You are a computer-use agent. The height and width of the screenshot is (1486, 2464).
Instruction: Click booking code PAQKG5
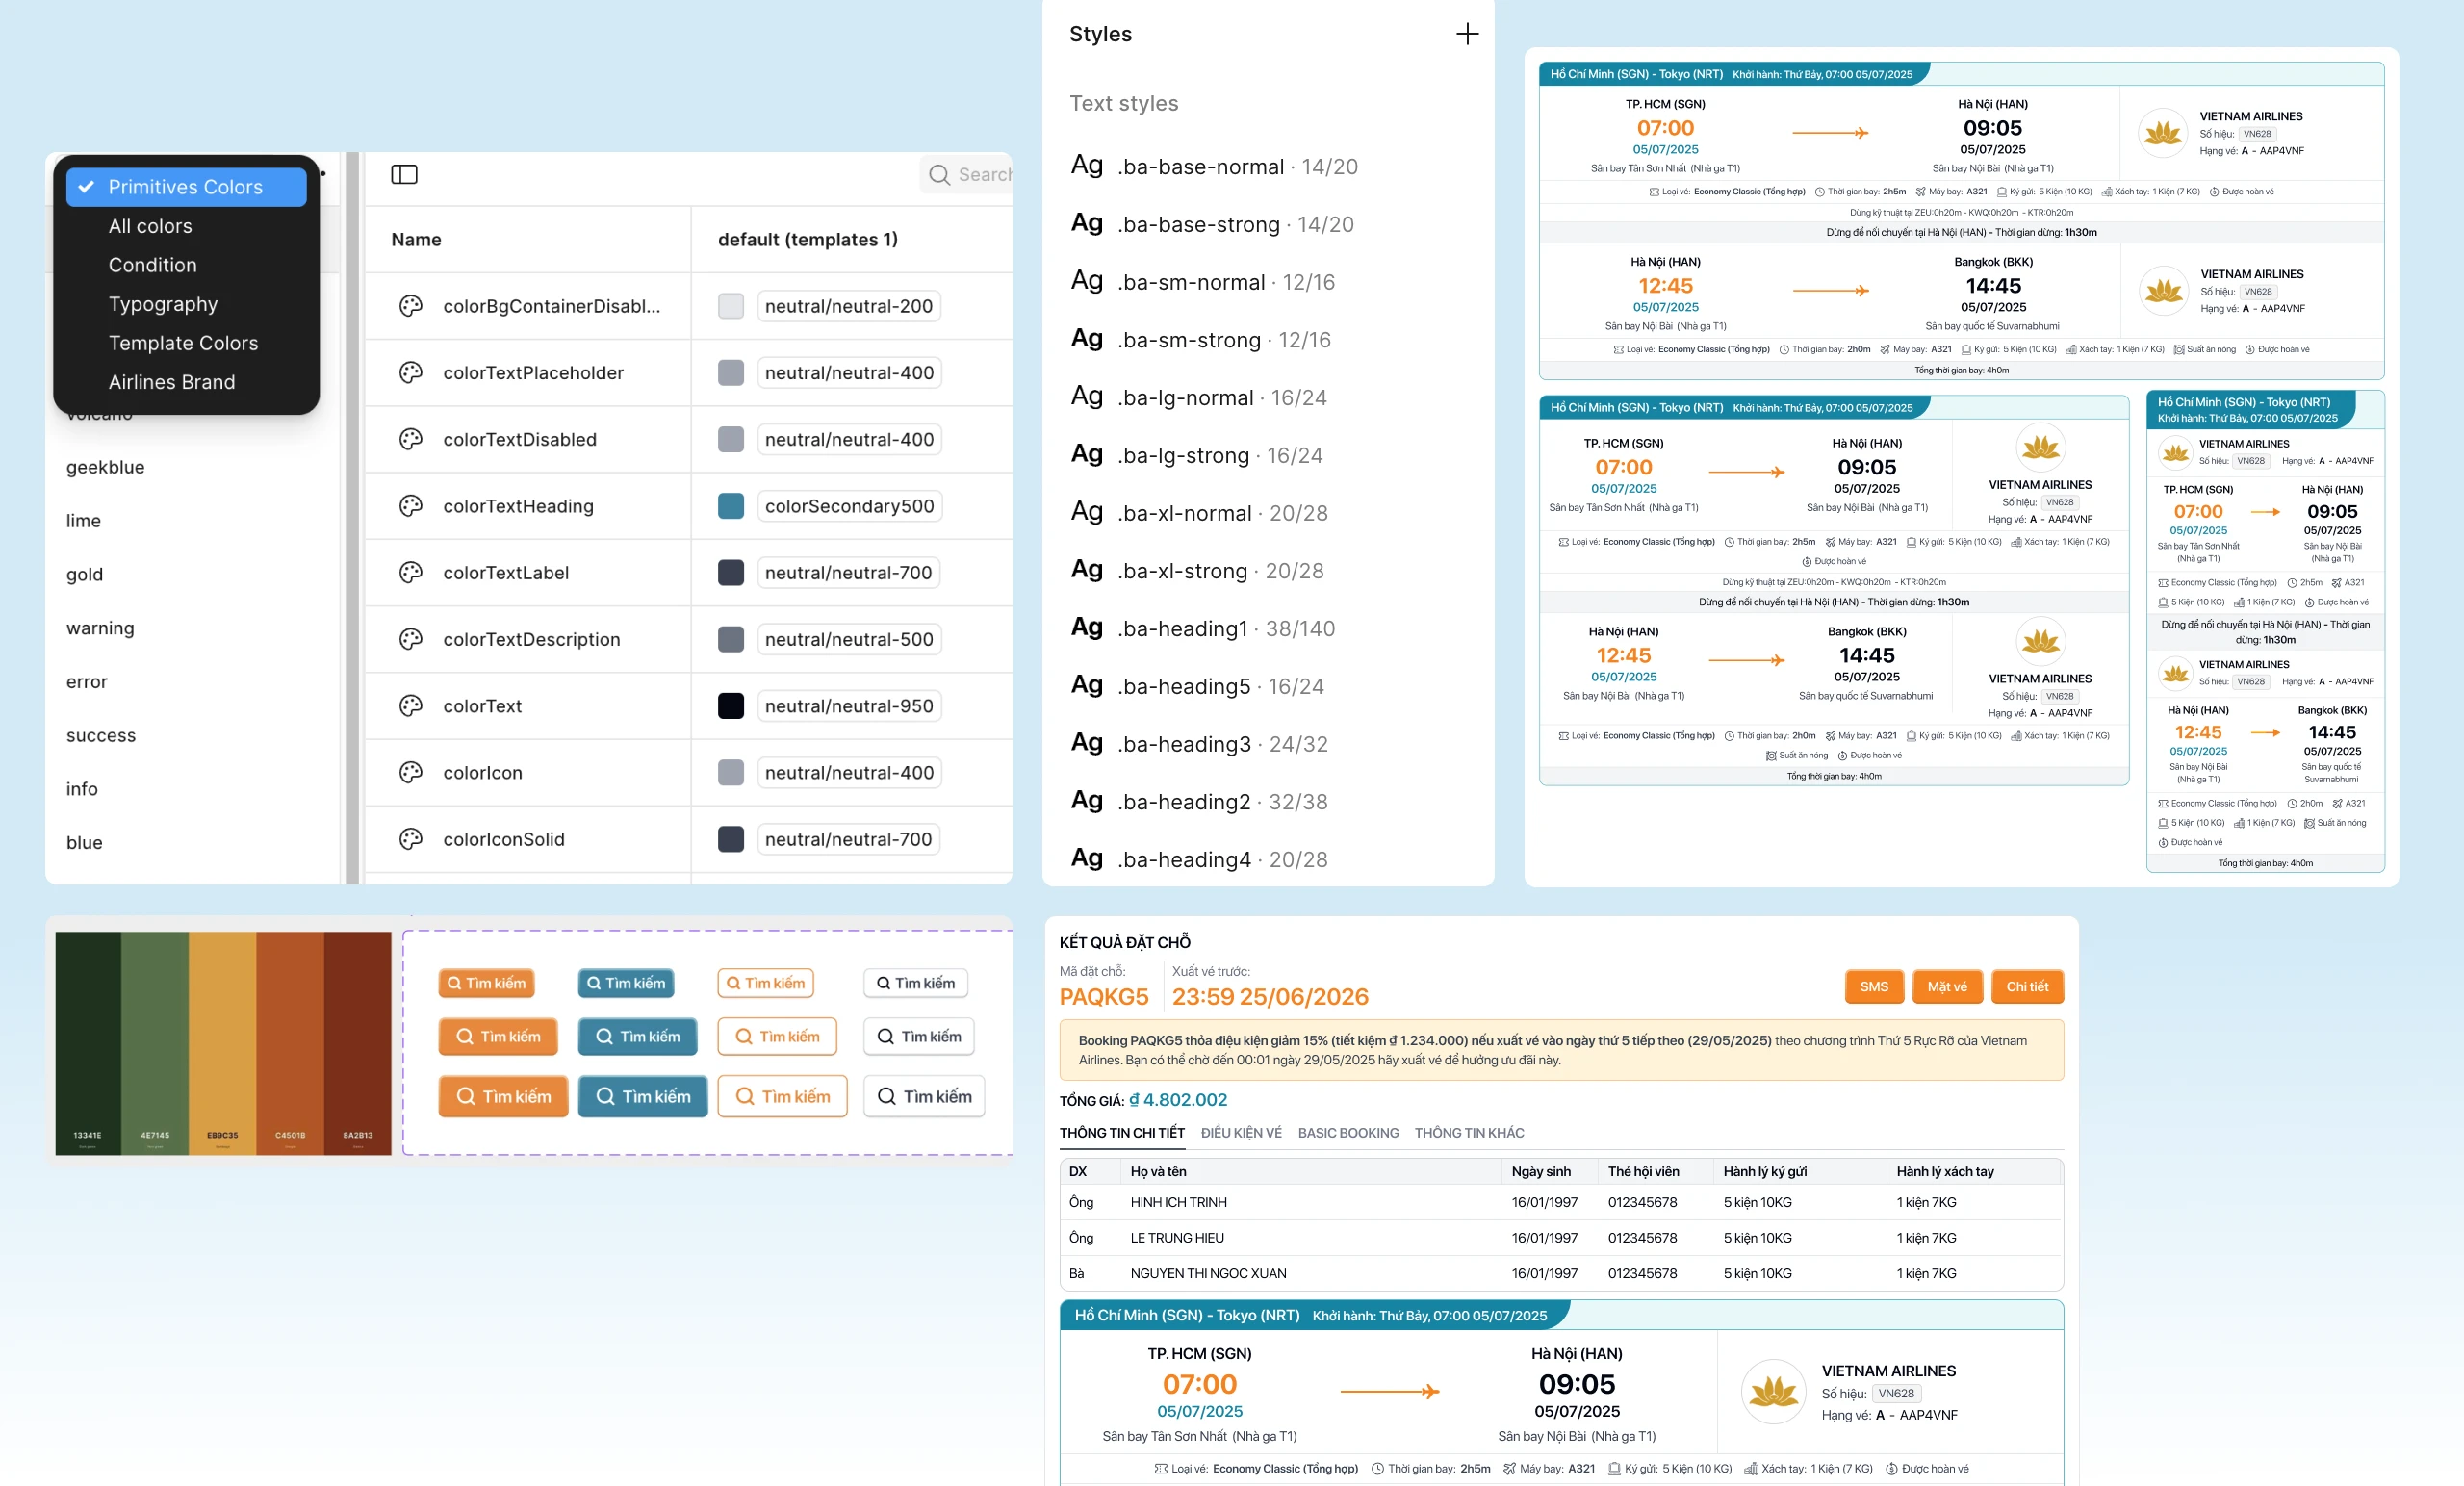[1104, 997]
